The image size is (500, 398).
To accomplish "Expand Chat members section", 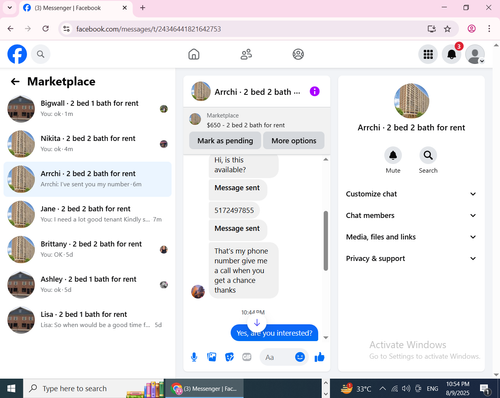I will click(411, 215).
